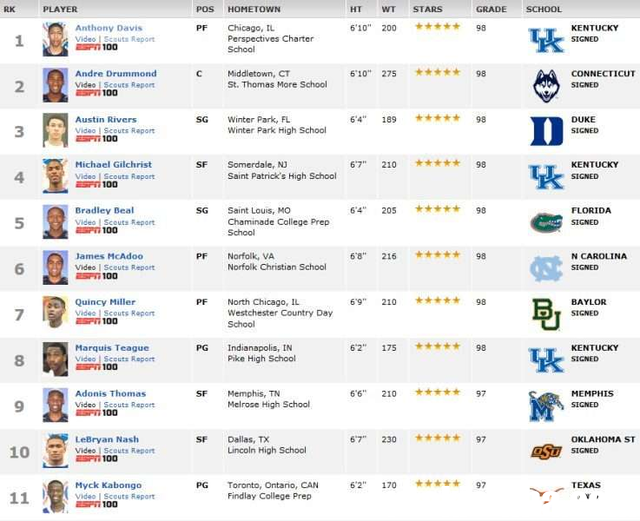The height and width of the screenshot is (521, 640).
Task: Sort by the STARS column header
Action: tap(427, 9)
